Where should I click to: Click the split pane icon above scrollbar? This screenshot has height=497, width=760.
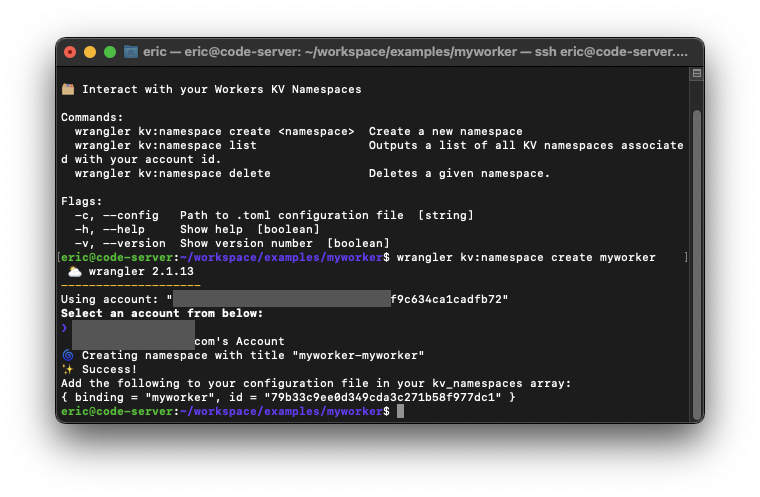click(696, 74)
